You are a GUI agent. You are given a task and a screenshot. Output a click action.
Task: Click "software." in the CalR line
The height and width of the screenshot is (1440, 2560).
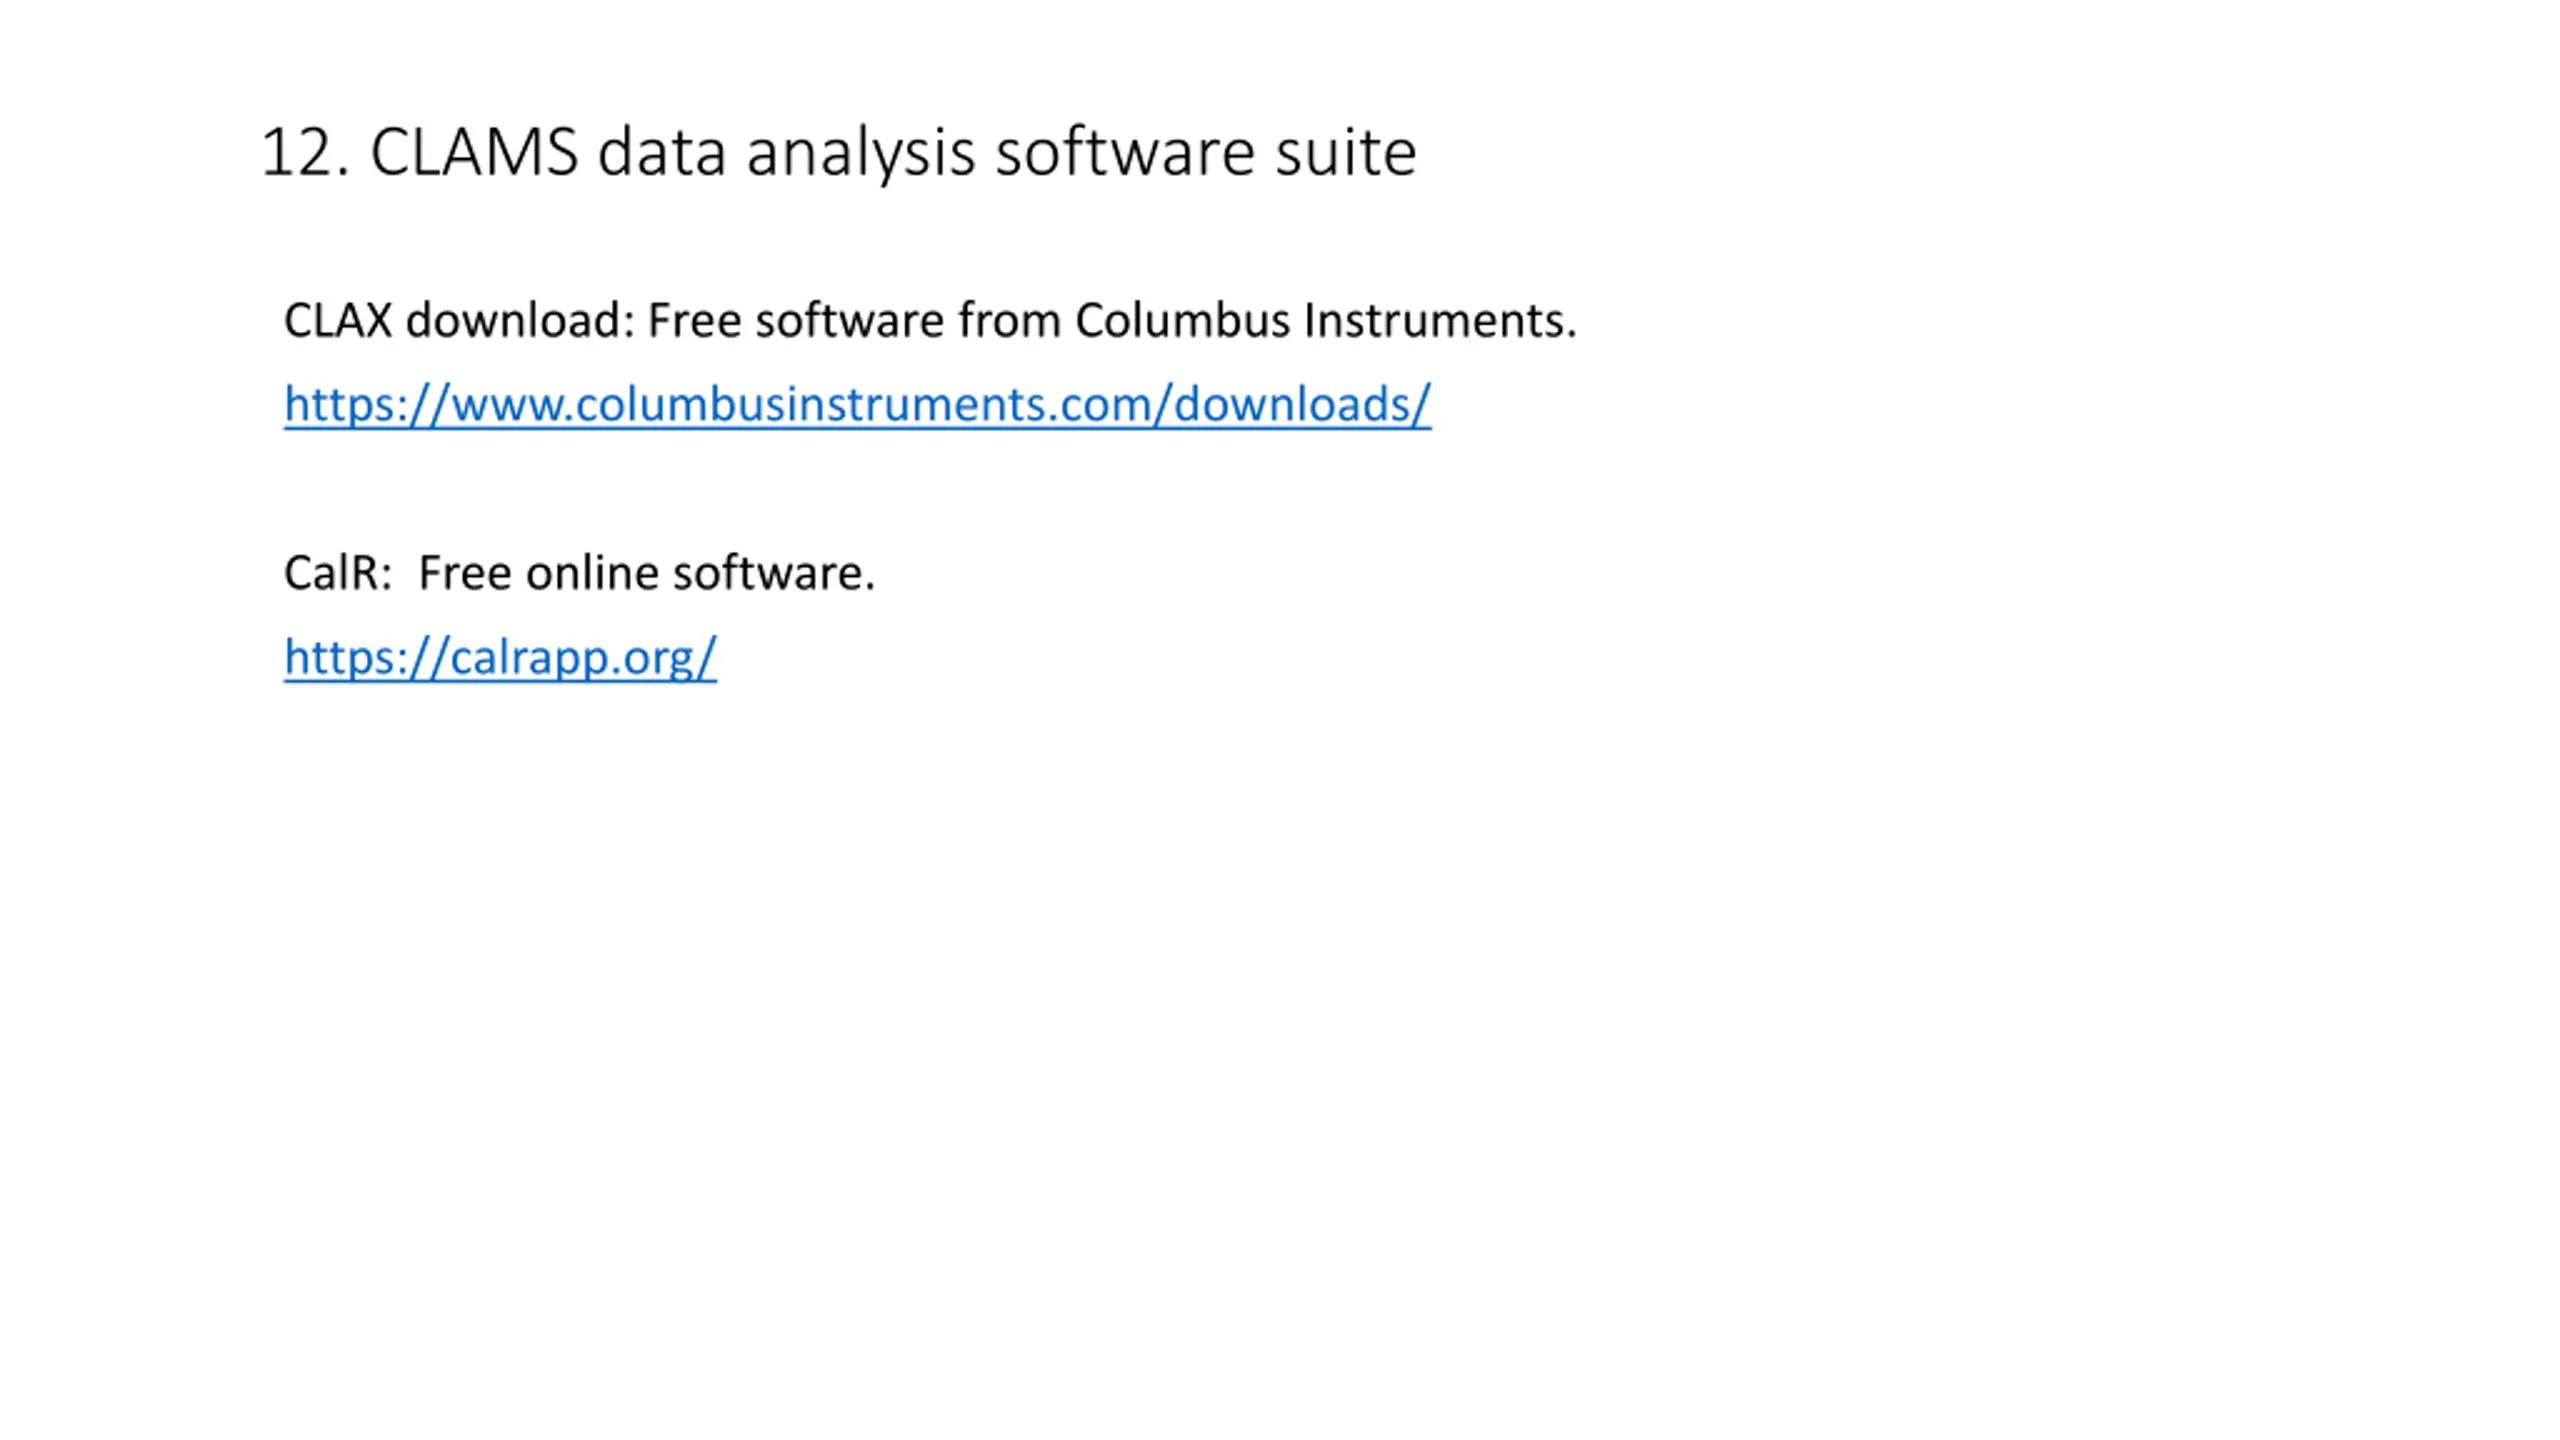[x=773, y=573]
